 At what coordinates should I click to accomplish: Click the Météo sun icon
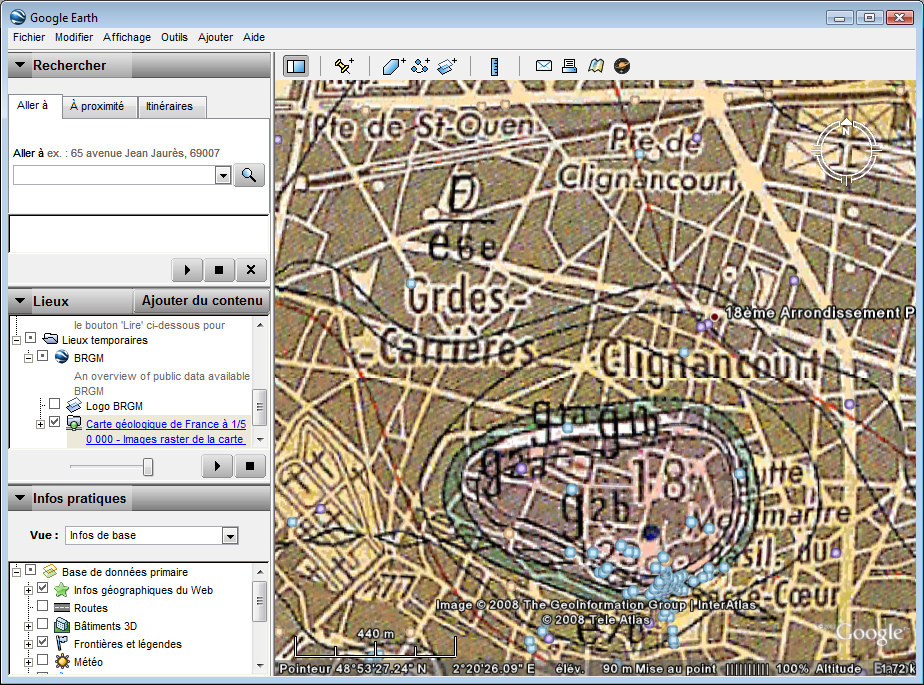tap(62, 661)
